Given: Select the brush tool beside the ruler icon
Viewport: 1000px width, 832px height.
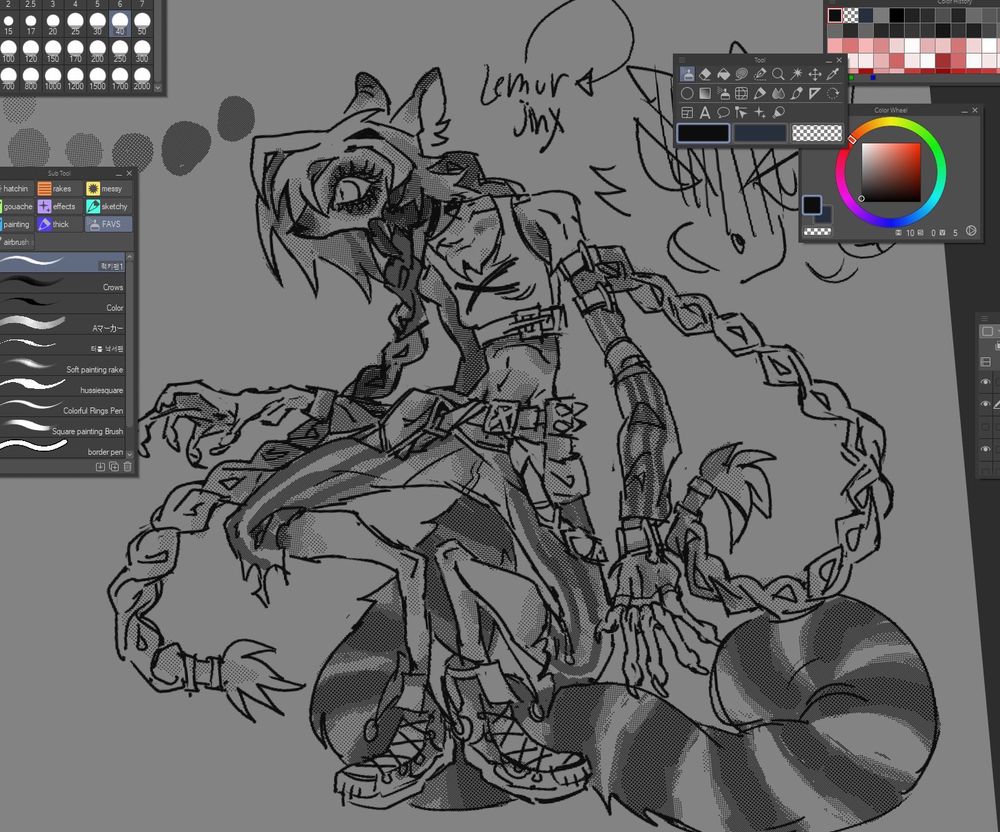Looking at the screenshot, I should [x=797, y=94].
